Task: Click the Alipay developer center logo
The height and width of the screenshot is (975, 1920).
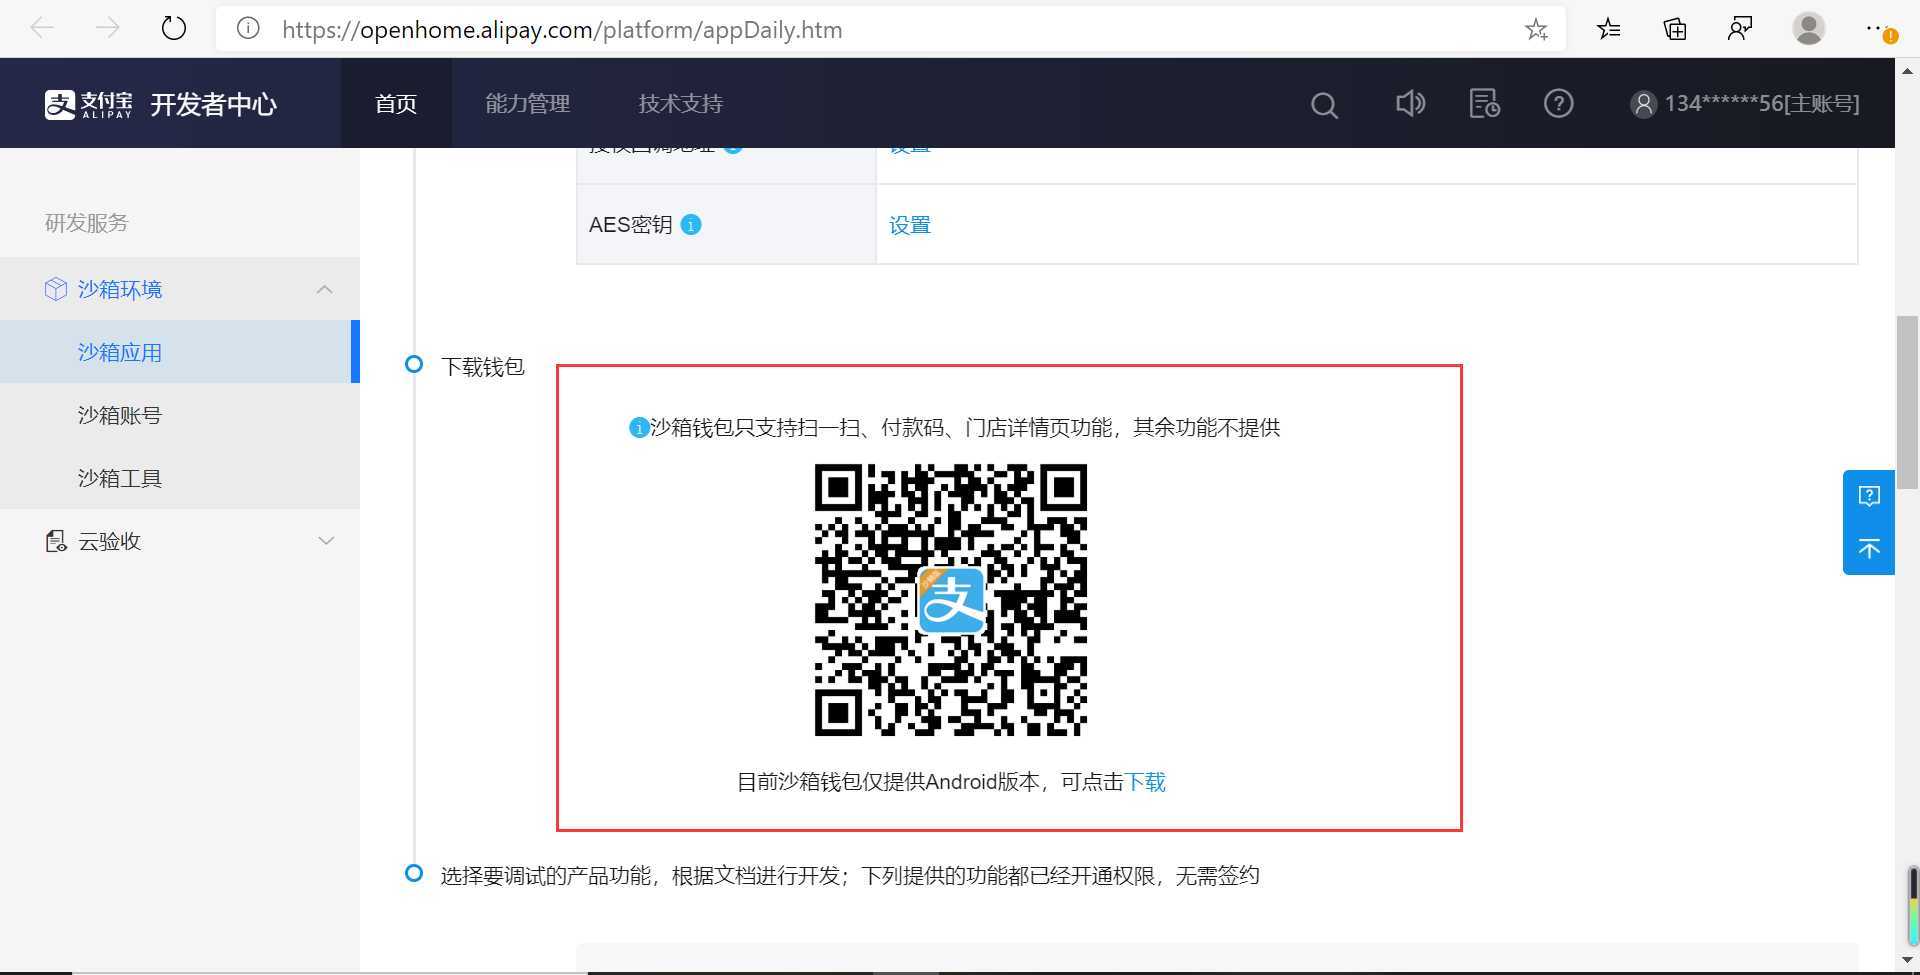Action: pos(160,103)
